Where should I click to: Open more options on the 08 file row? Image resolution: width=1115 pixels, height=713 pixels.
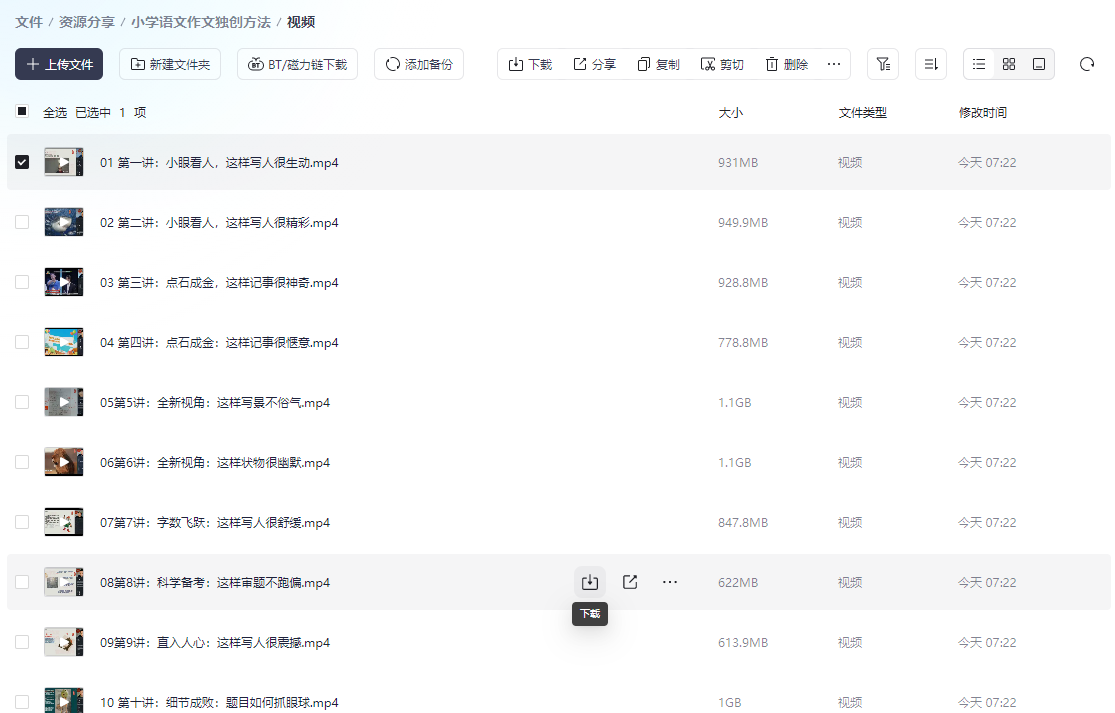[x=670, y=582]
